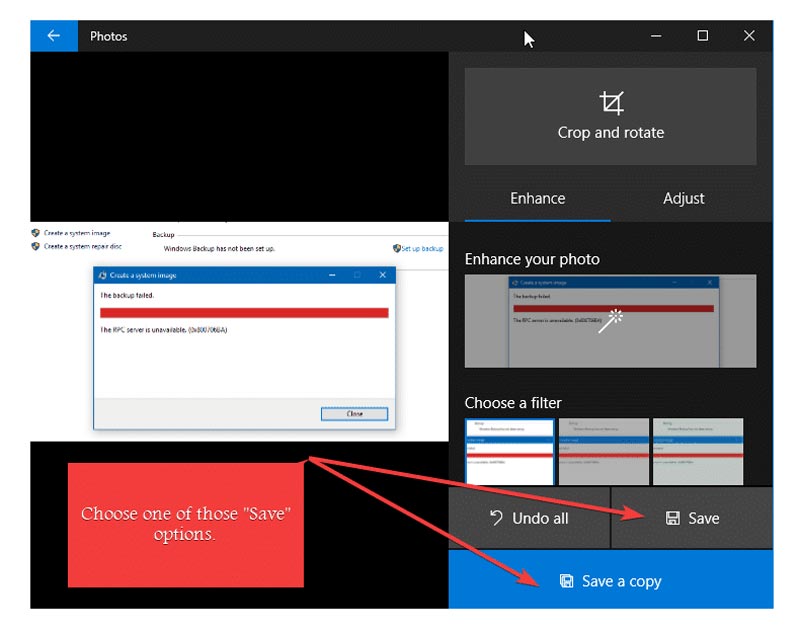Click the Save button
This screenshot has width=800, height=631.
pyautogui.click(x=692, y=518)
